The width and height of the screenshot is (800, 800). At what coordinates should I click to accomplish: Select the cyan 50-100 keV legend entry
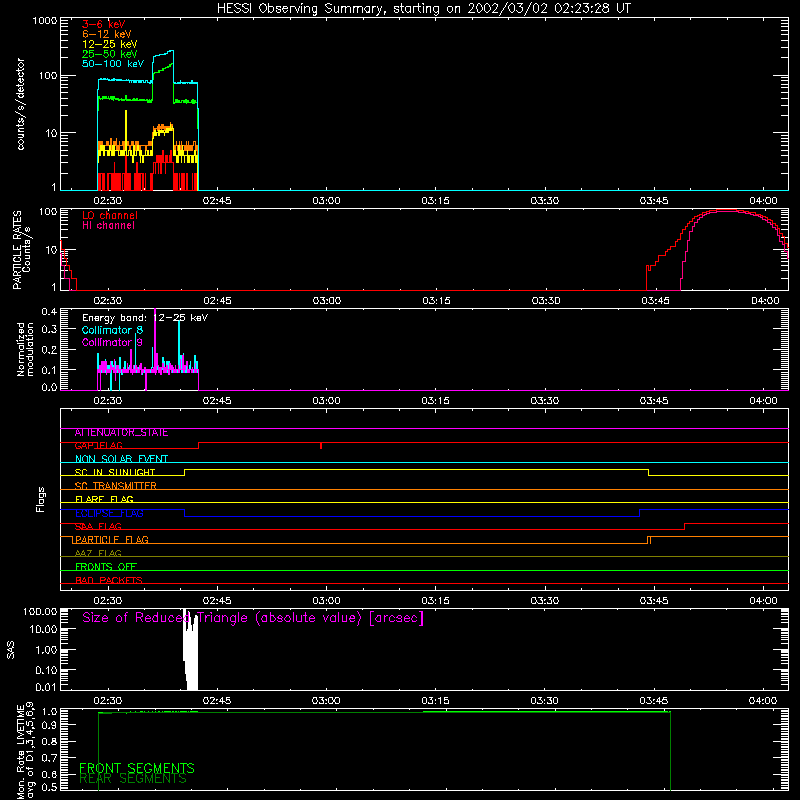113,64
